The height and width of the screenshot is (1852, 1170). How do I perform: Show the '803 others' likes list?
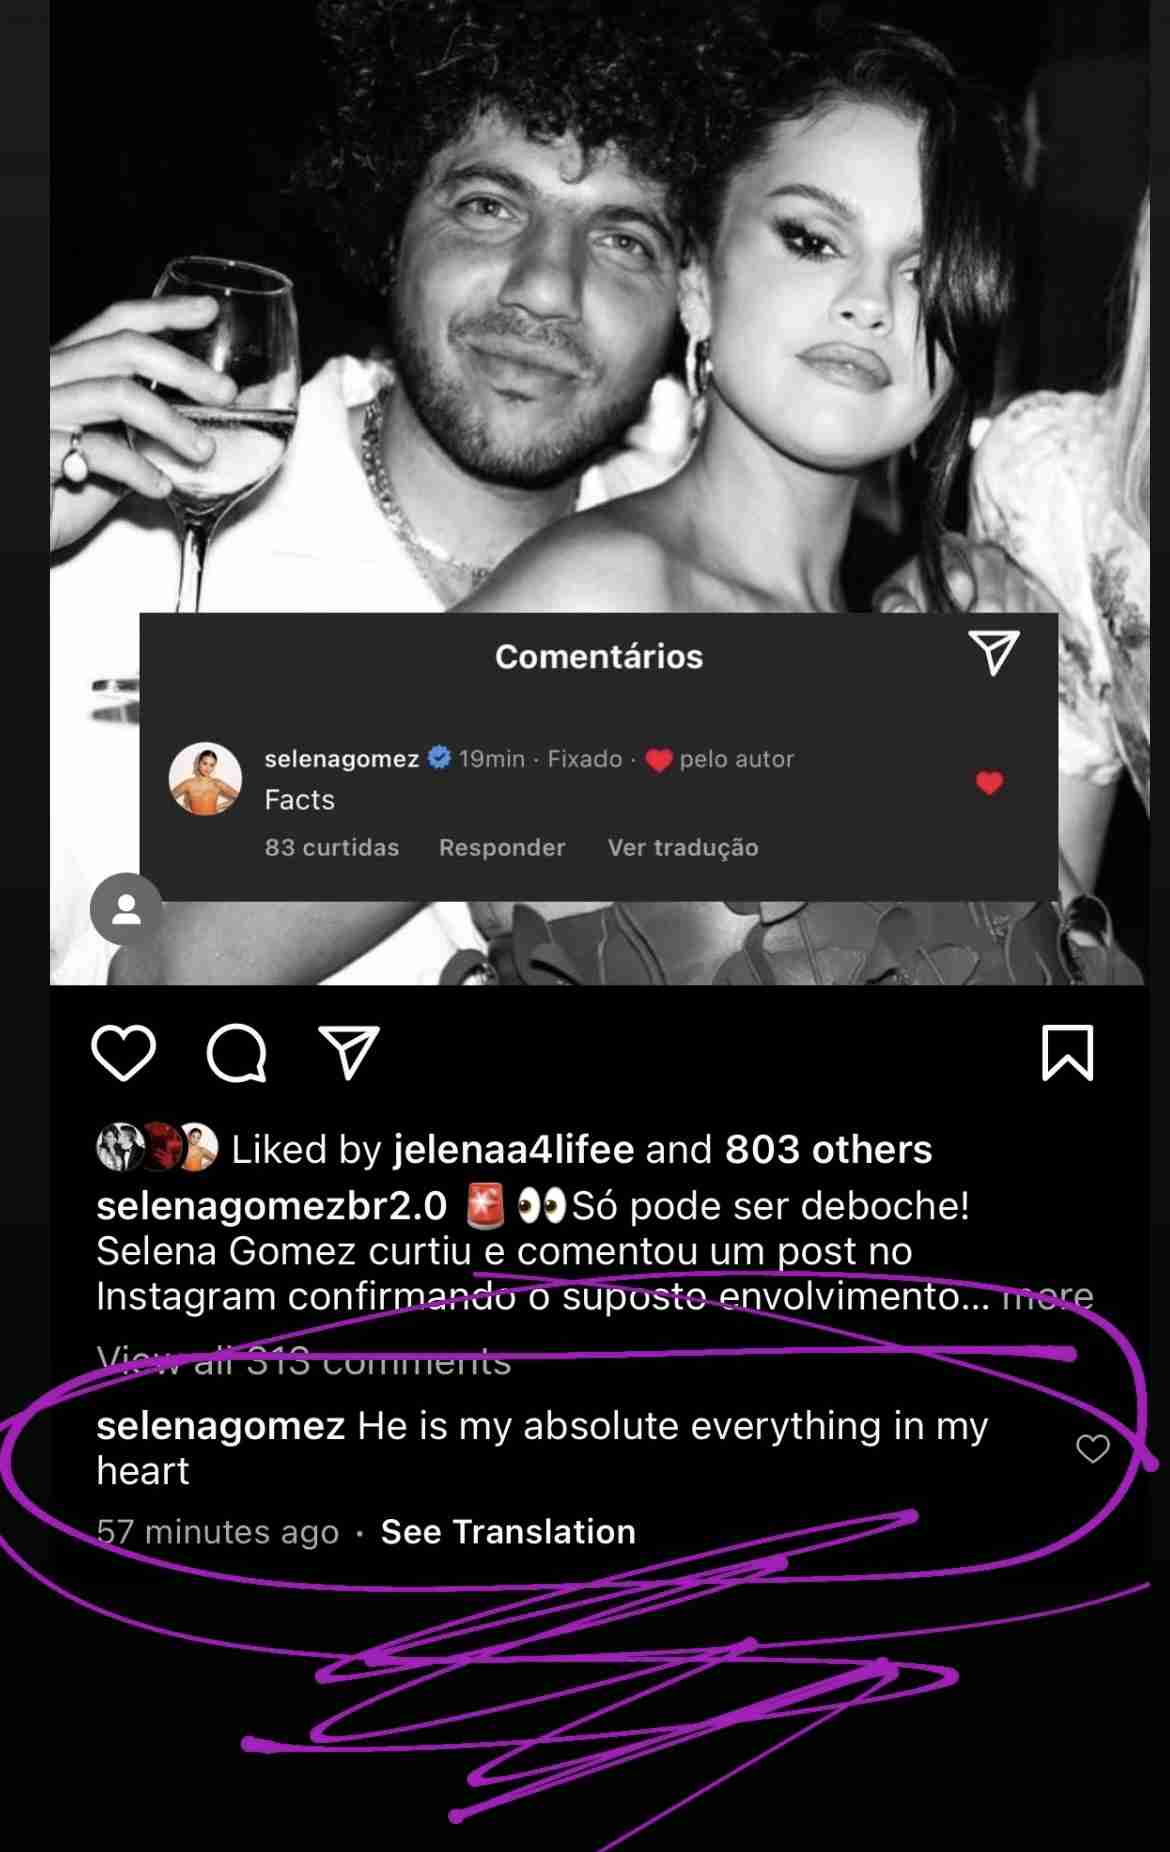click(x=828, y=1150)
